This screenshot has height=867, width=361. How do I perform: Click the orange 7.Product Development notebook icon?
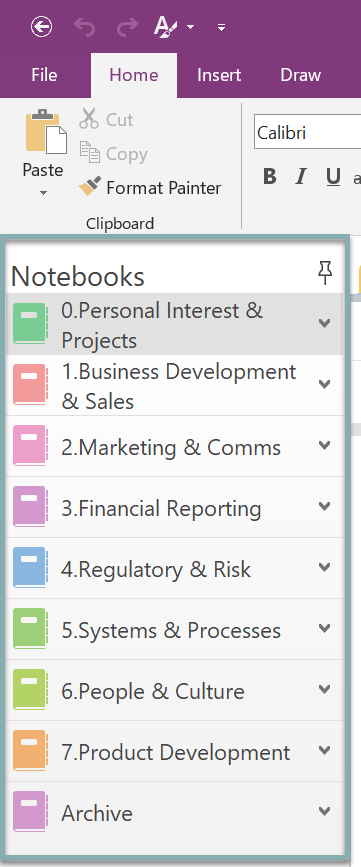coord(30,750)
